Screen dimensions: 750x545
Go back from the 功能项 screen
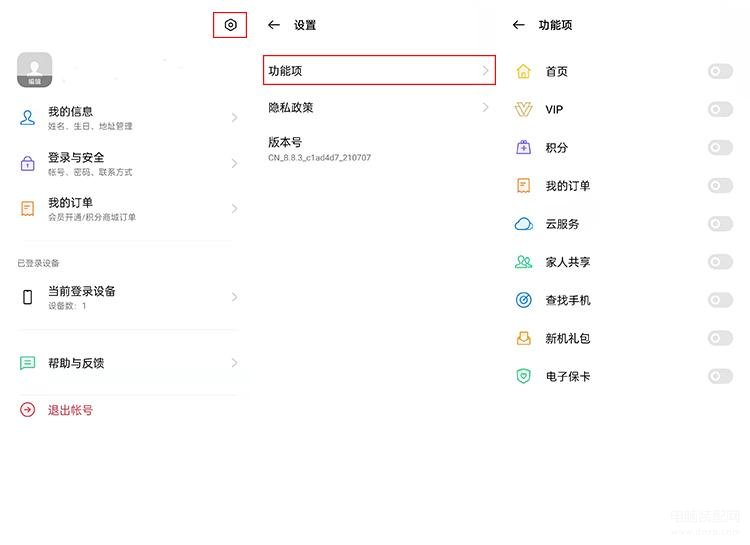pyautogui.click(x=518, y=25)
